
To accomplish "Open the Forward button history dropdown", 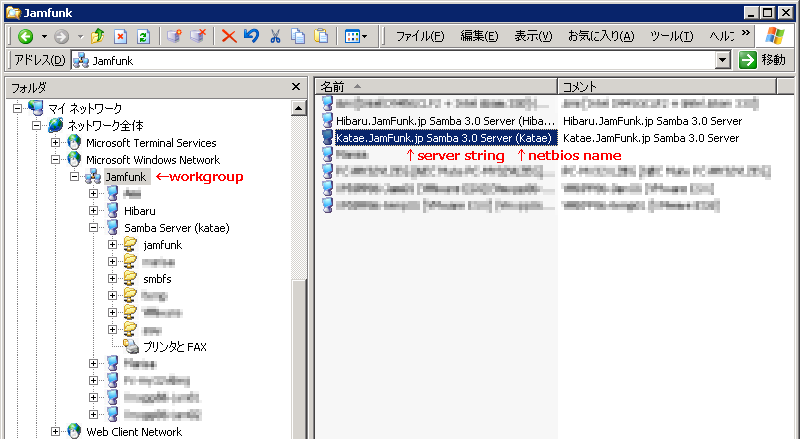I will pos(80,36).
